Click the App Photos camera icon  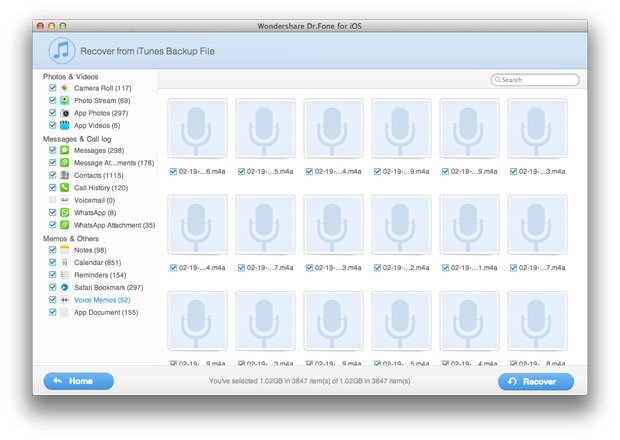click(x=64, y=113)
